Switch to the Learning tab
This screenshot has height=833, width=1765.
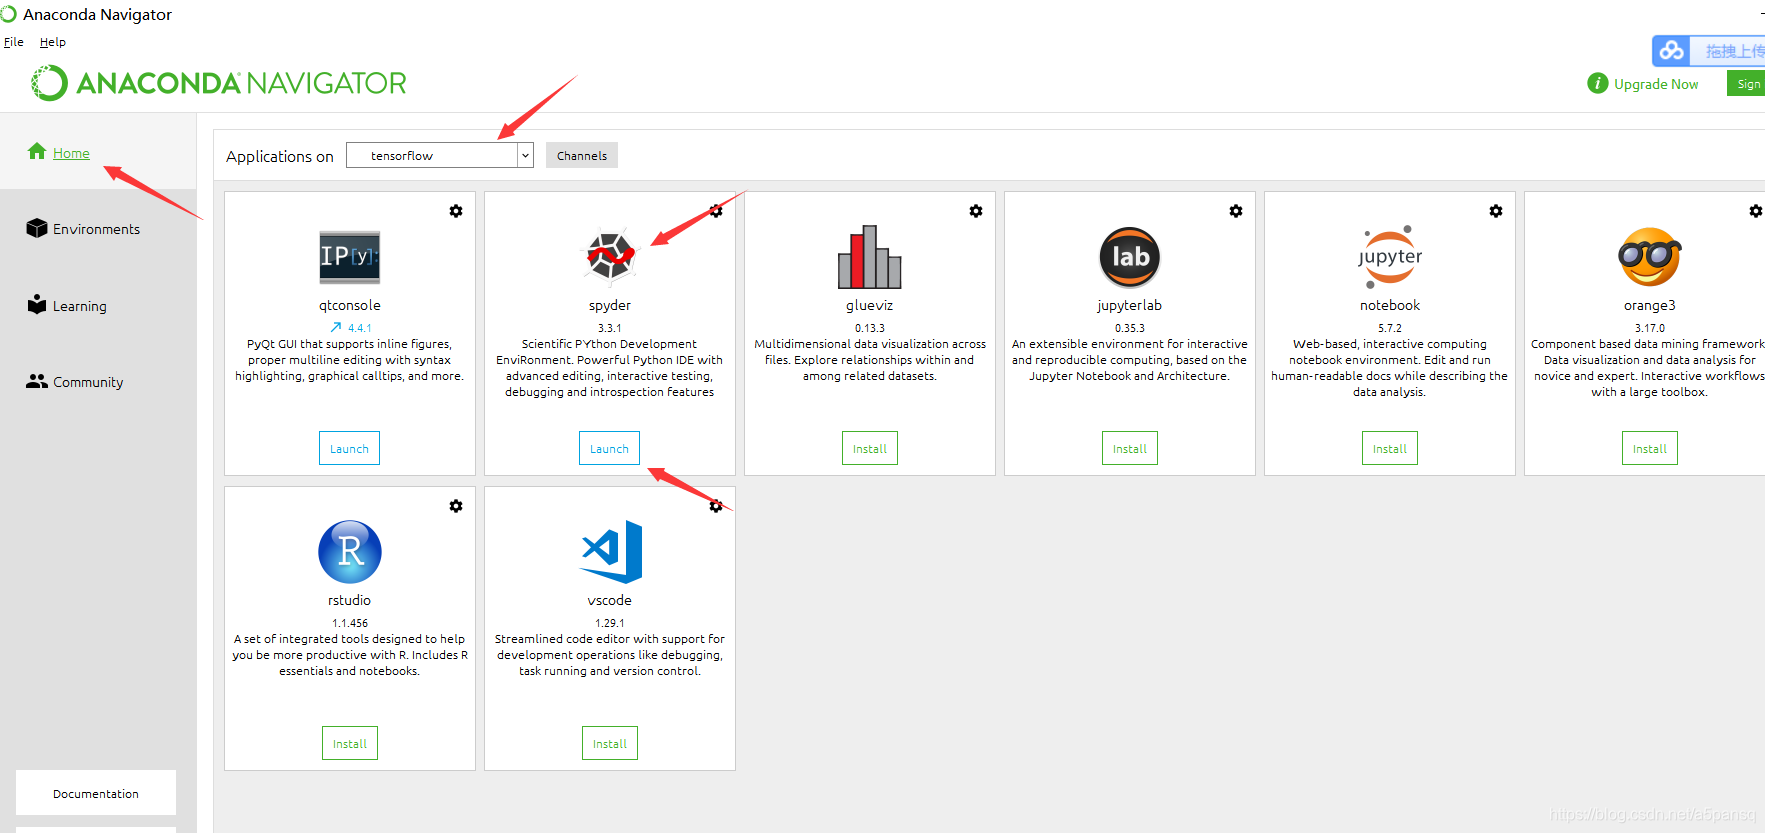point(79,306)
